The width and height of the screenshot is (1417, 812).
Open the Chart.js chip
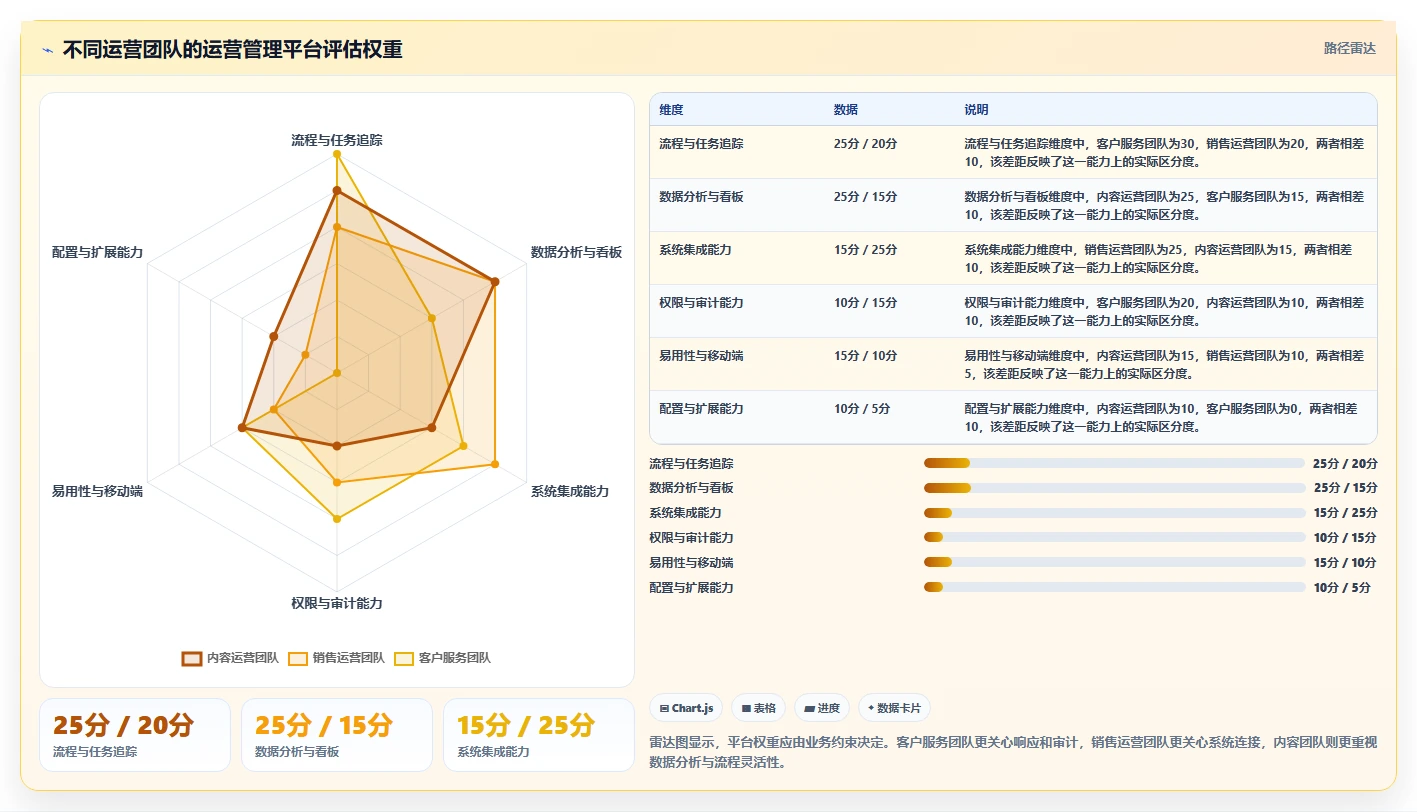coord(686,708)
